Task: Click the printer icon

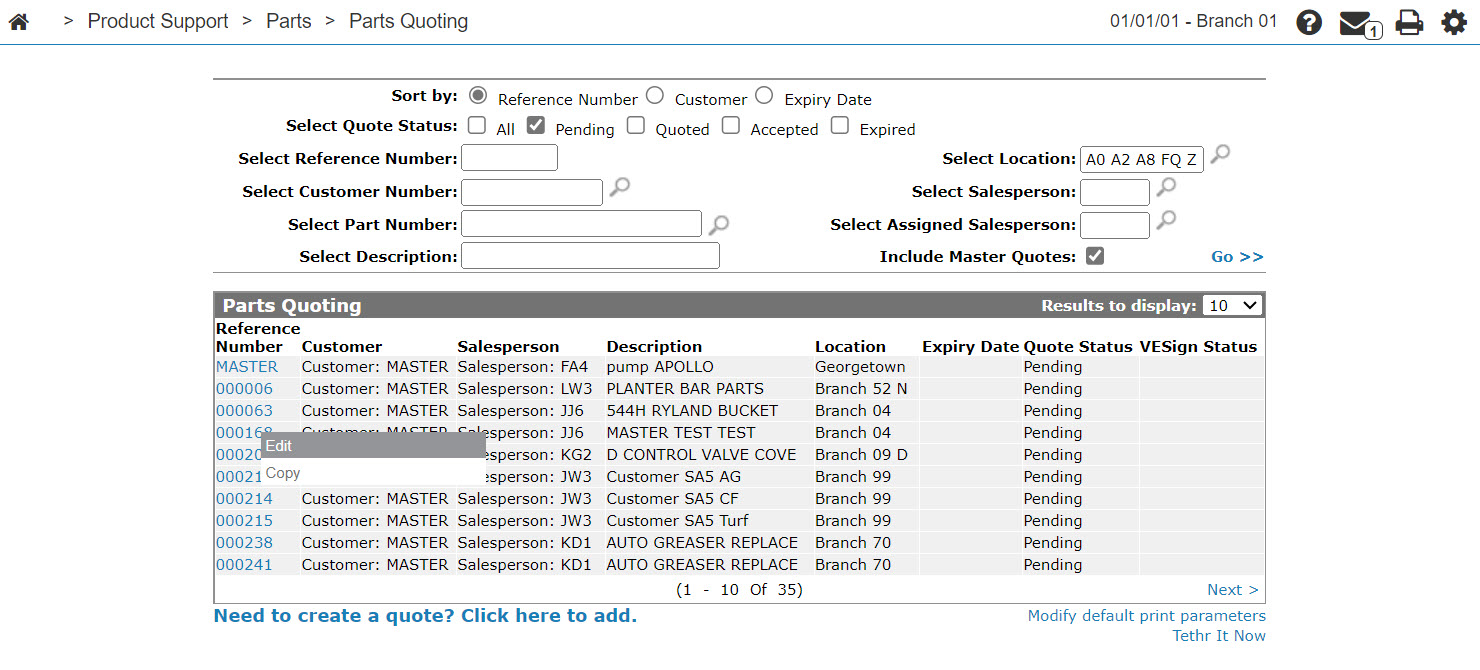Action: click(x=1409, y=22)
